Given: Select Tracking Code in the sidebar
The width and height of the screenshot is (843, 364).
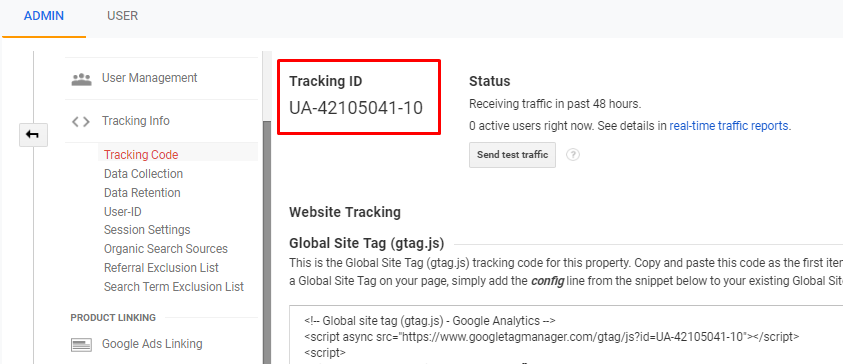Looking at the screenshot, I should (141, 155).
